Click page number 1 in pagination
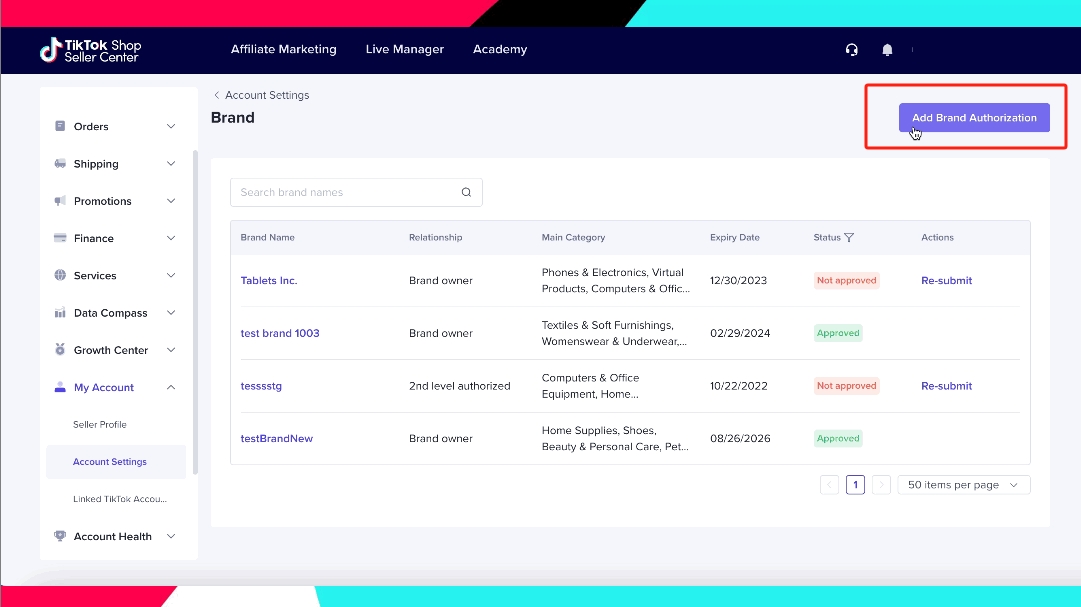The image size is (1081, 607). [x=856, y=485]
